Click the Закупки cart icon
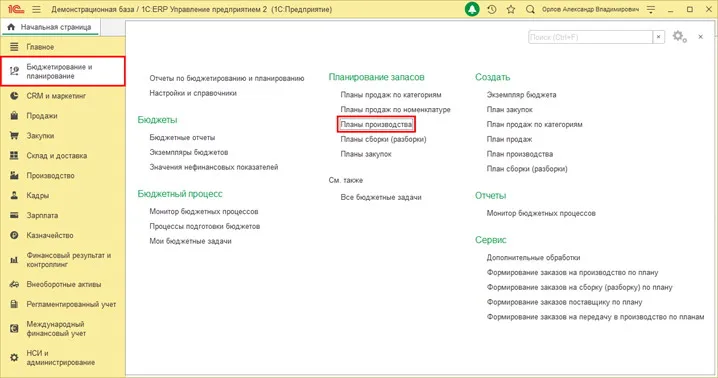 pos(14,136)
